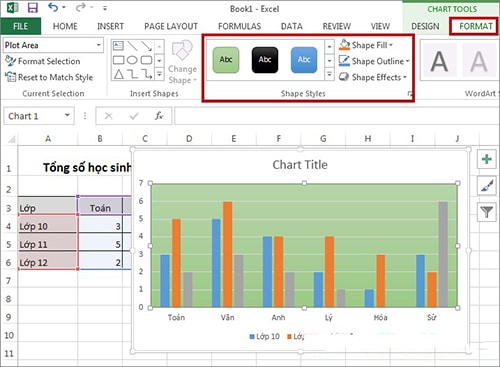Expand the Name Box dropdown
This screenshot has width=500, height=367.
coord(67,116)
